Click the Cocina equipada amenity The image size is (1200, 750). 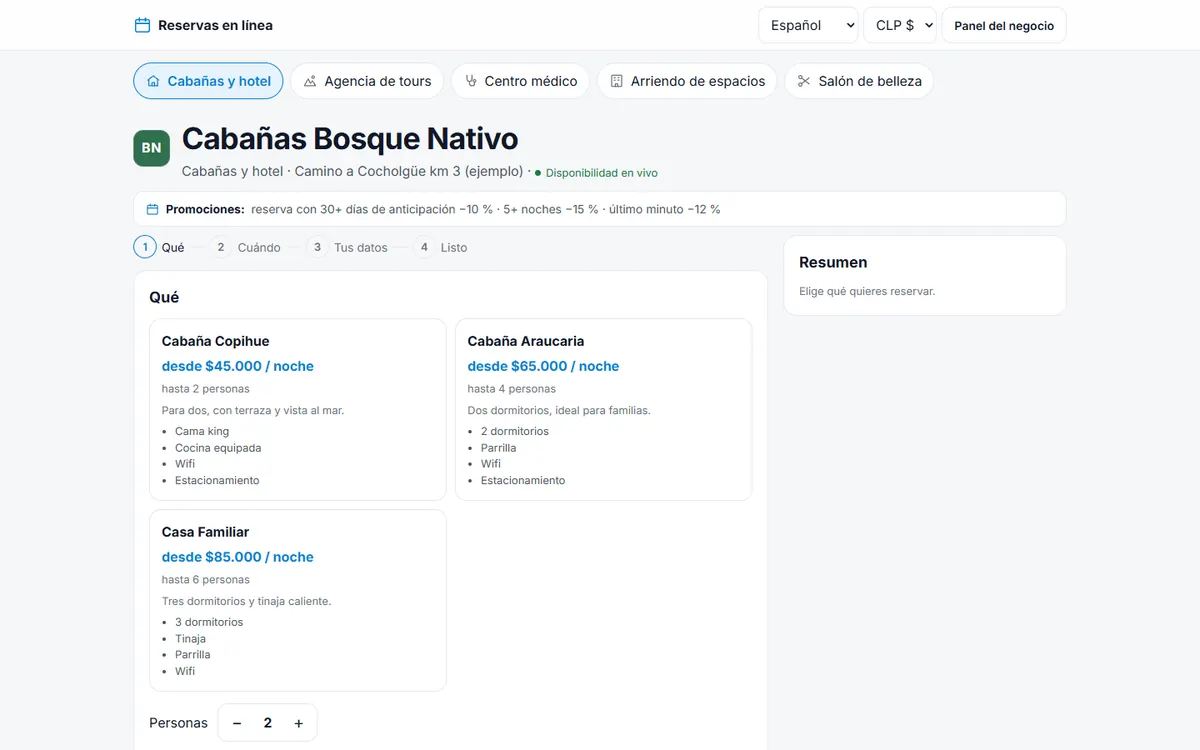click(x=218, y=448)
